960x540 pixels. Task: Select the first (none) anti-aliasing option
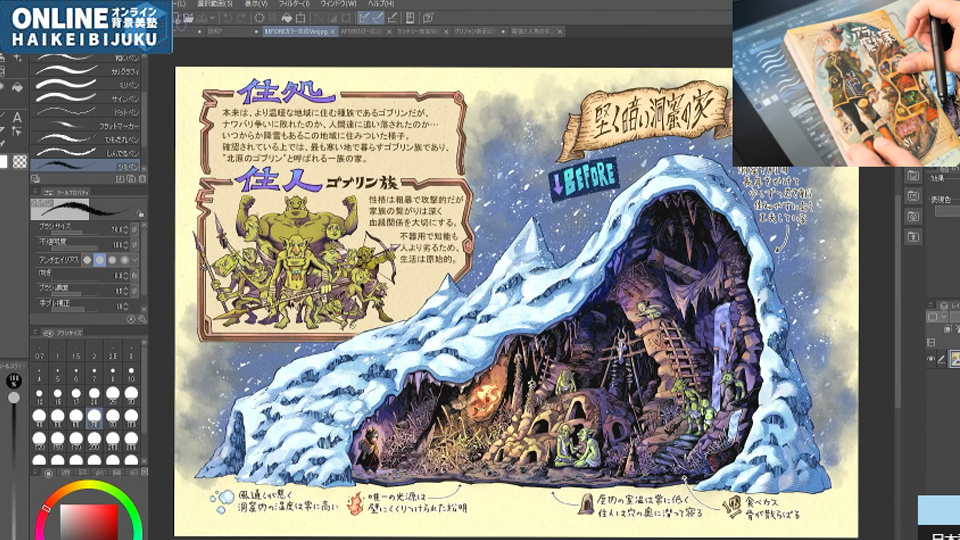point(87,260)
